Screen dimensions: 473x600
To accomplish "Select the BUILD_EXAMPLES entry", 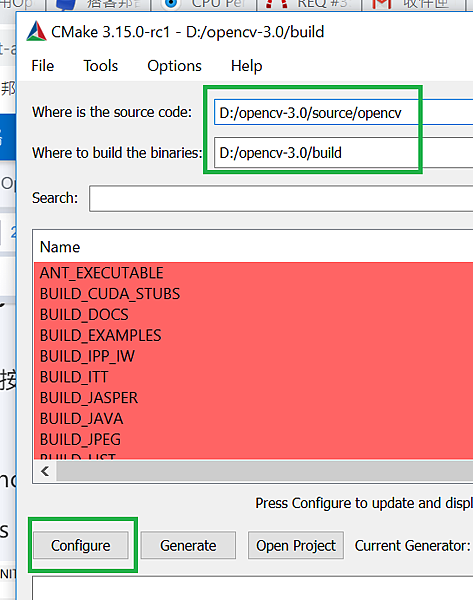I will 253,336.
